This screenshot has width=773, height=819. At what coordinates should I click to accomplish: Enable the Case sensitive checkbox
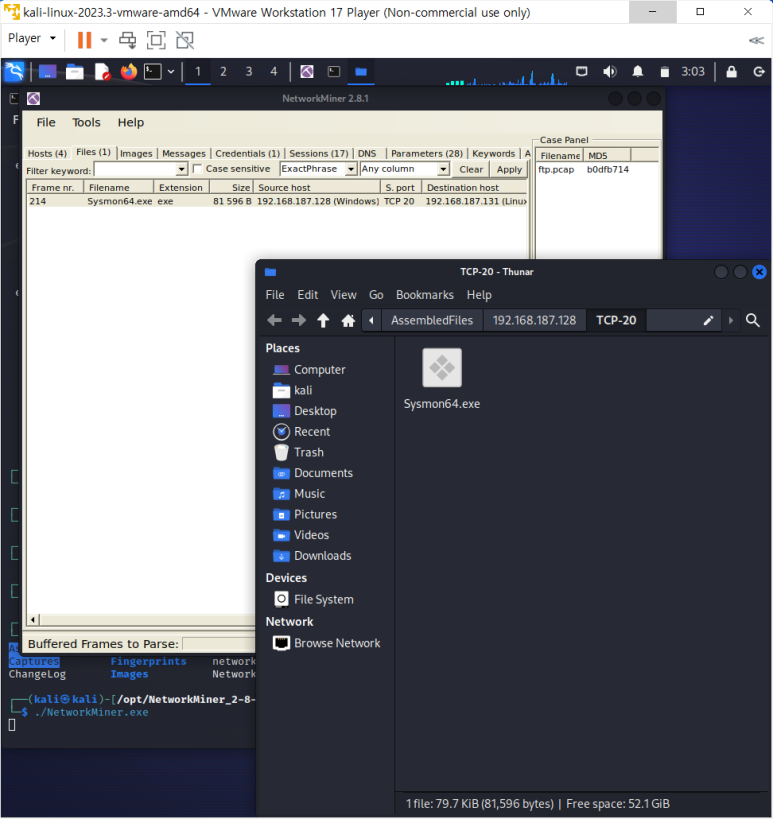coord(197,169)
